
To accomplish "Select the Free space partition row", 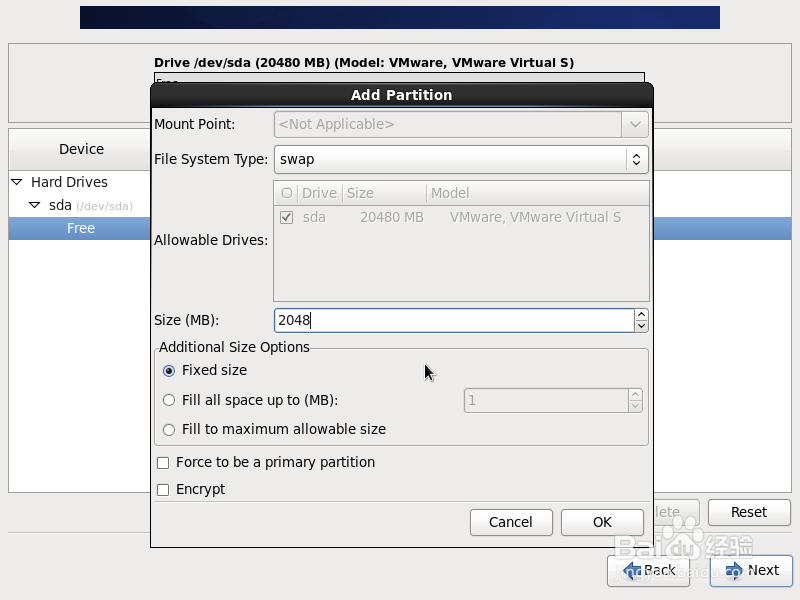I will [79, 228].
